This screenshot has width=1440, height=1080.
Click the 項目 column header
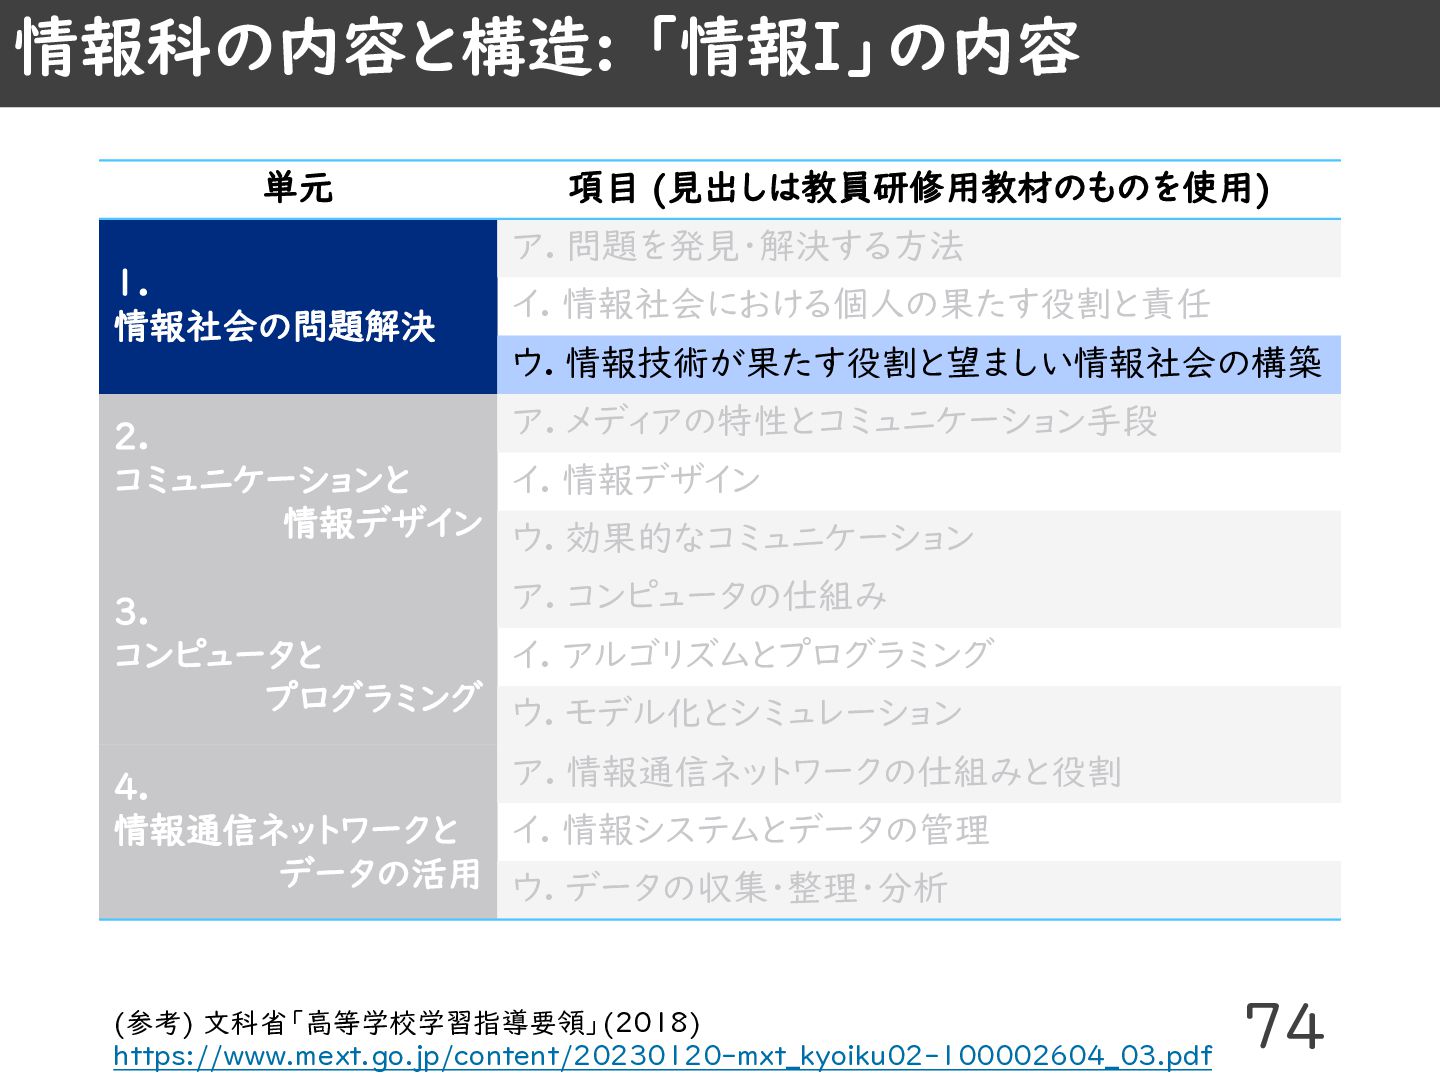(919, 189)
